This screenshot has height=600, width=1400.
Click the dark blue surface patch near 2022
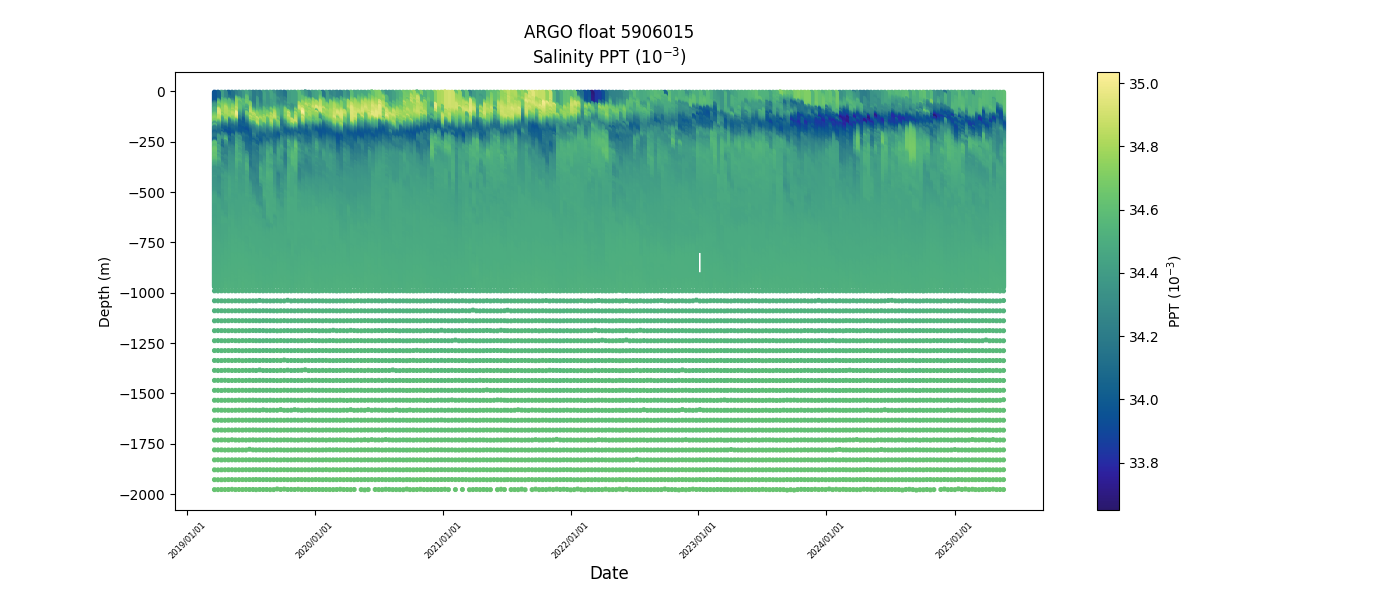(594, 96)
